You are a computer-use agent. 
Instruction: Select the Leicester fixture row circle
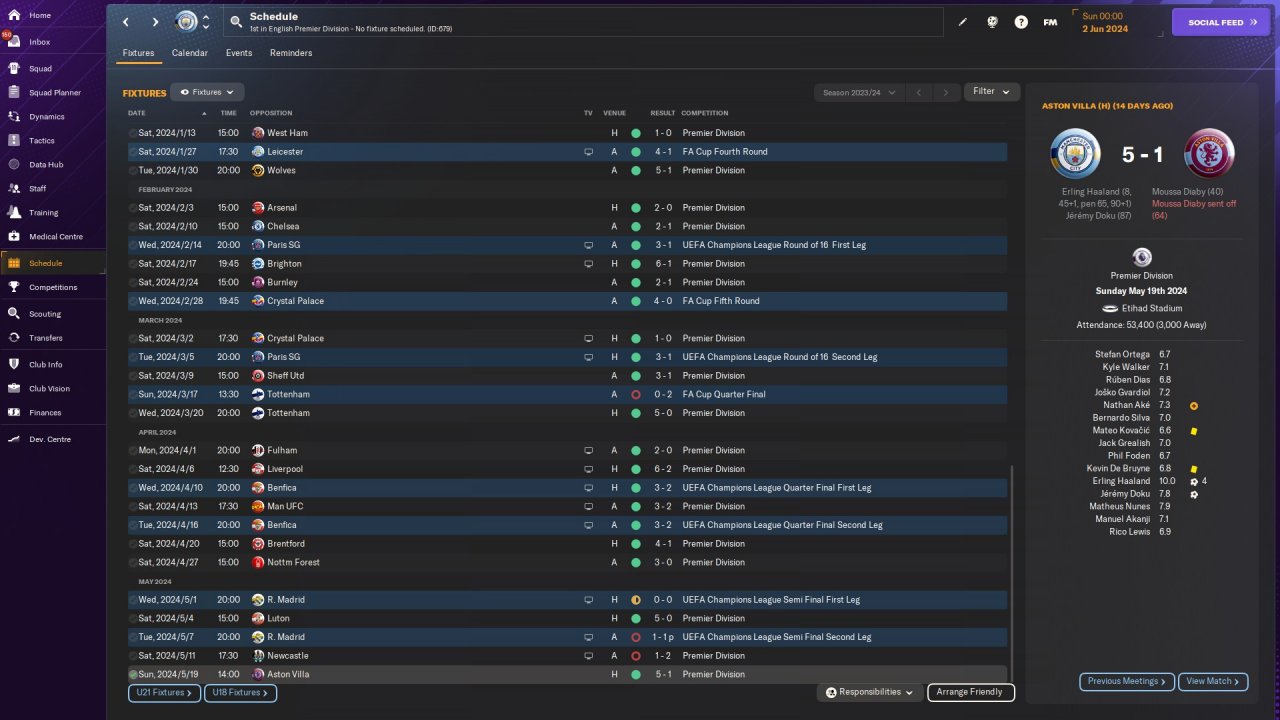133,152
